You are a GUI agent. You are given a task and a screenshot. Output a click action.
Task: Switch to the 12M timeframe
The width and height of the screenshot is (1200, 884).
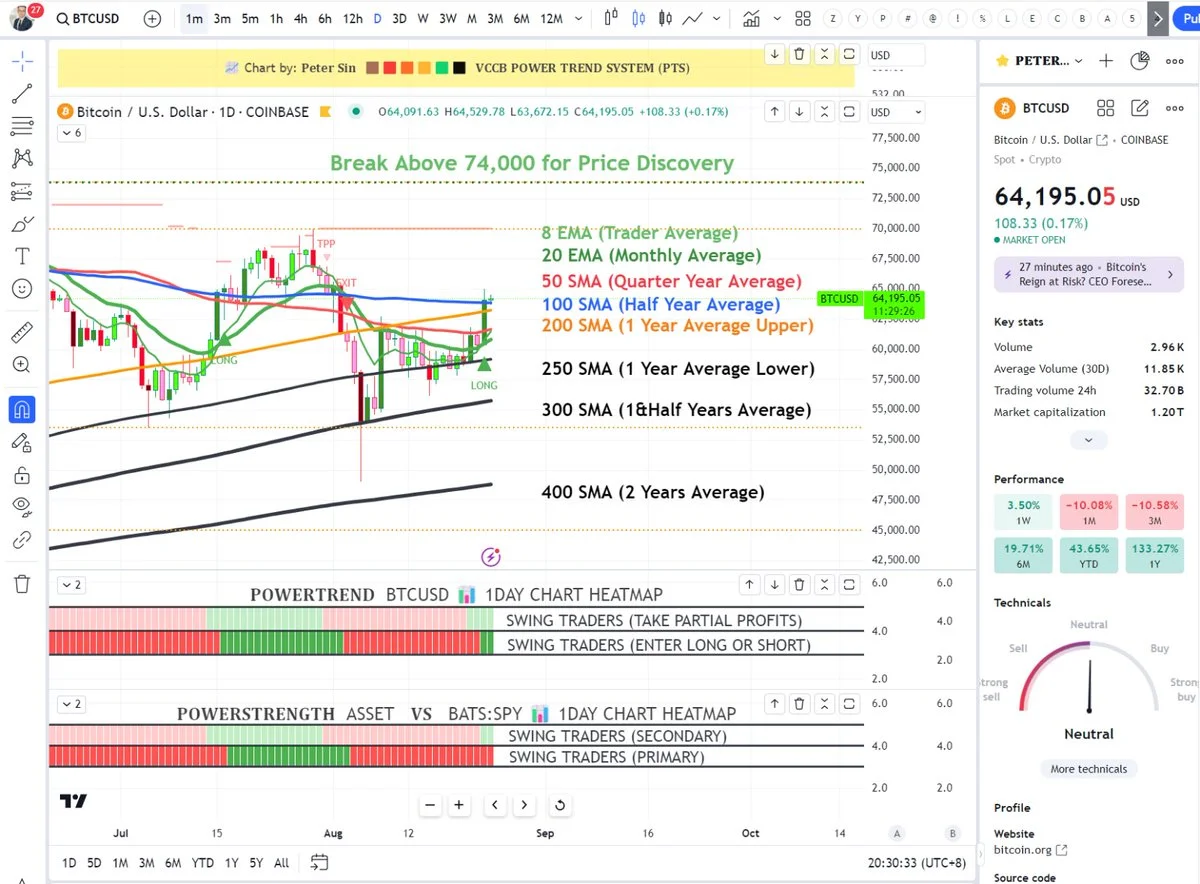tap(551, 18)
